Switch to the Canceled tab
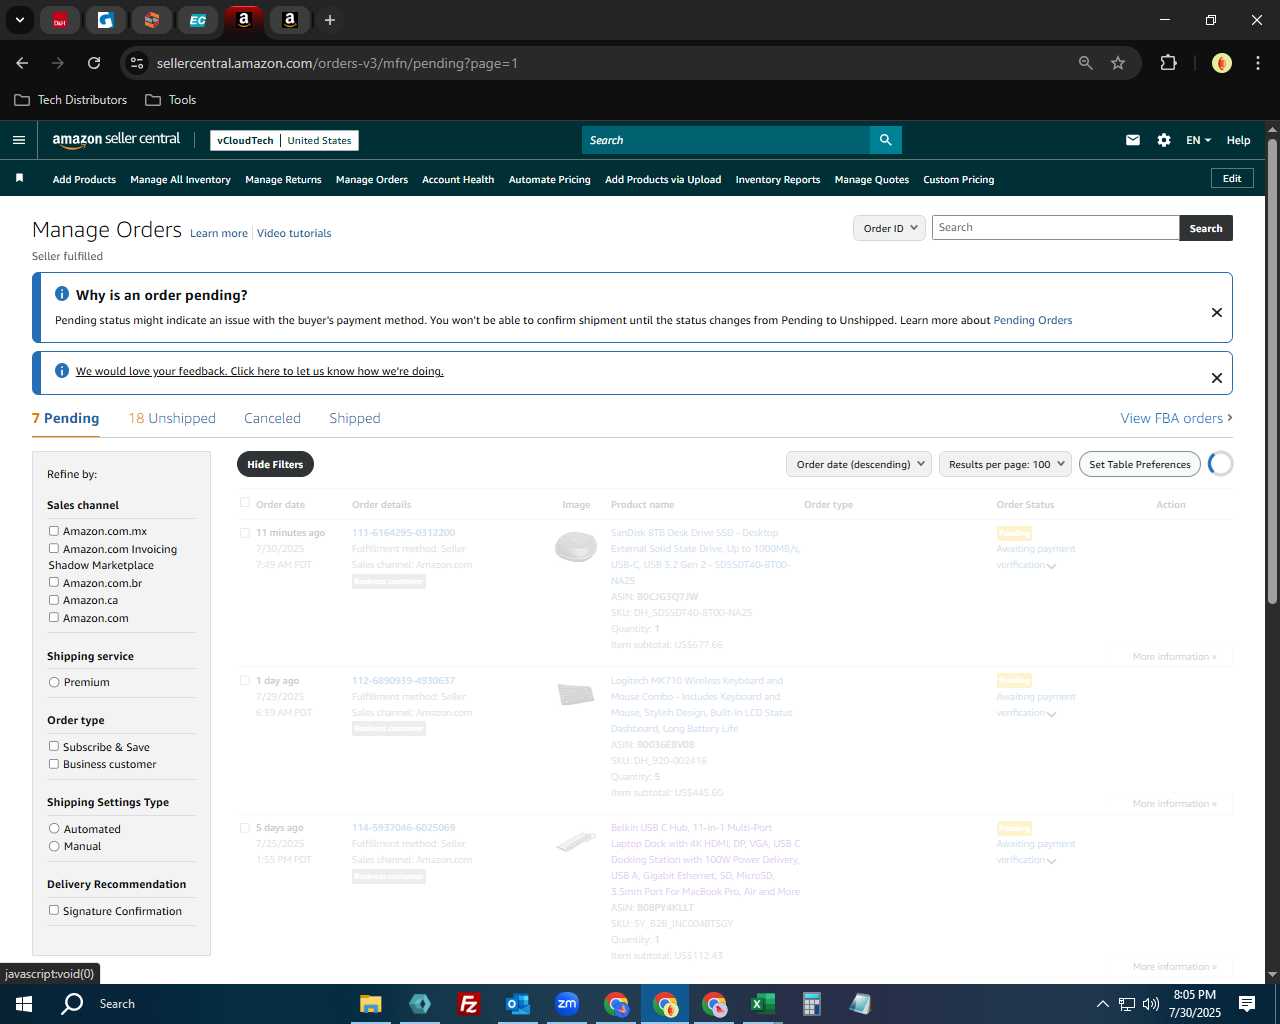 point(272,418)
